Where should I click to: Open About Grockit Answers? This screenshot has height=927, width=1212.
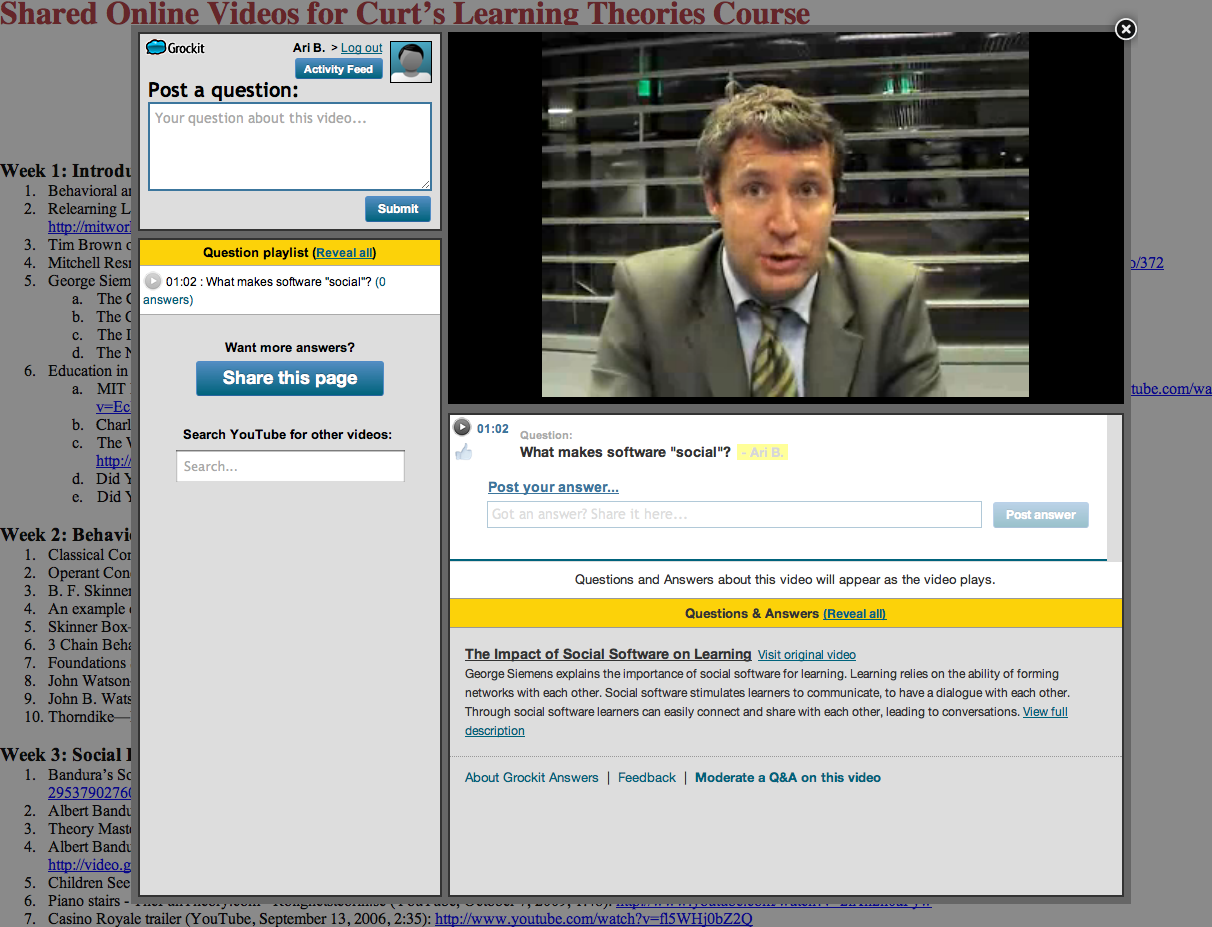[532, 777]
